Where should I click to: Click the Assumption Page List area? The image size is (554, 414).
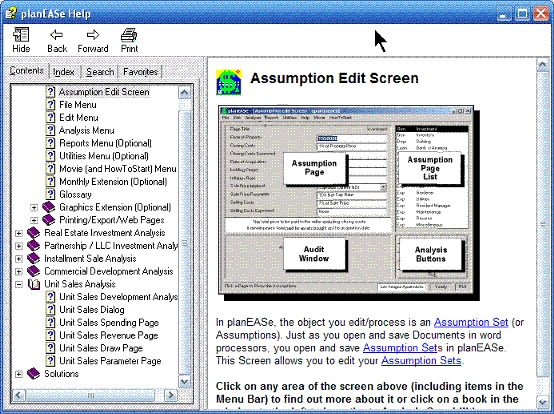430,168
